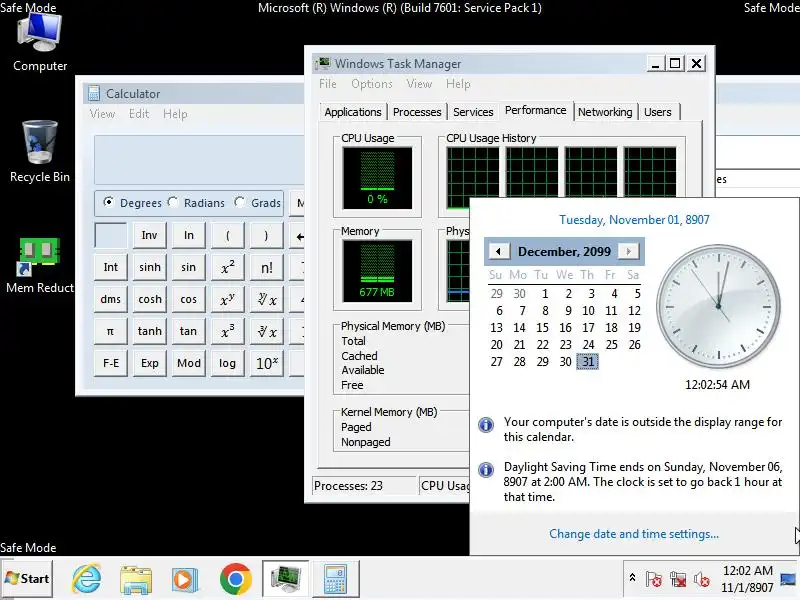Image resolution: width=800 pixels, height=600 pixels.
Task: Open the Task Manager Help menu
Action: 458,84
